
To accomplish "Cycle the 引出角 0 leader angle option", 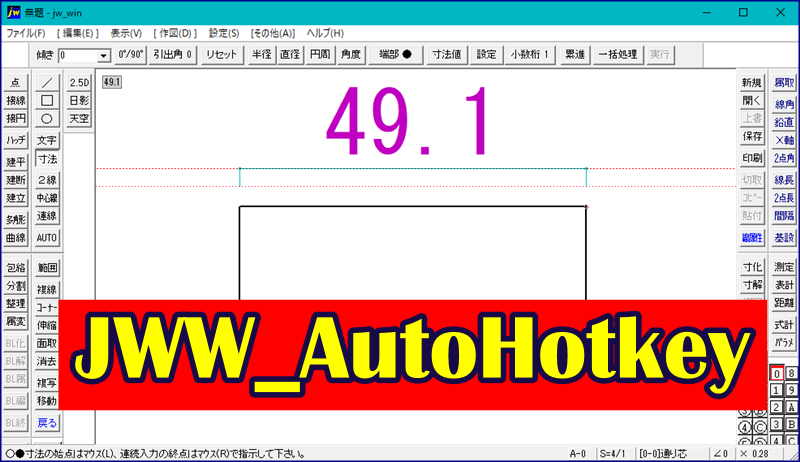I will point(173,55).
